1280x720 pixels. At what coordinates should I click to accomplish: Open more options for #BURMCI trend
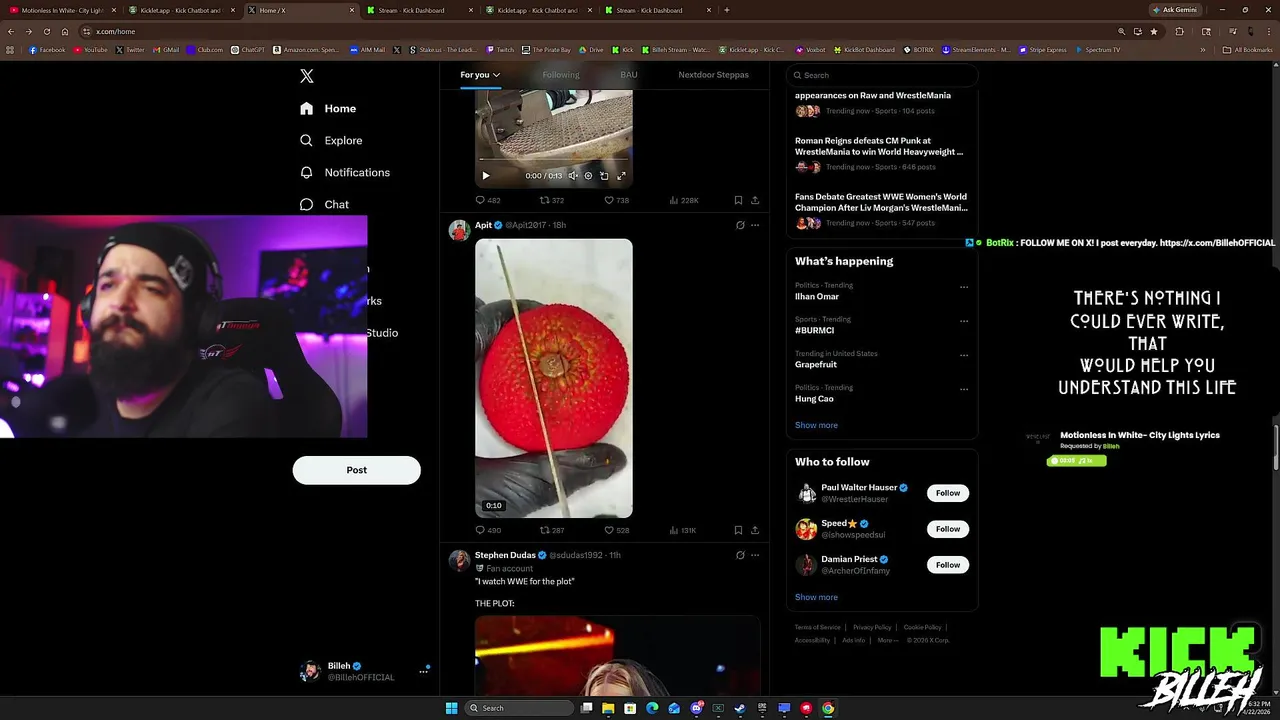(x=964, y=321)
